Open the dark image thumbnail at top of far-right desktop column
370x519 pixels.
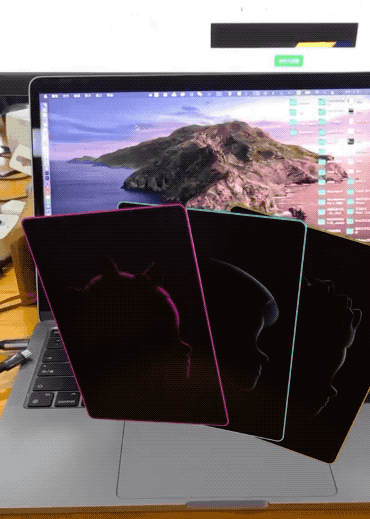click(x=351, y=111)
